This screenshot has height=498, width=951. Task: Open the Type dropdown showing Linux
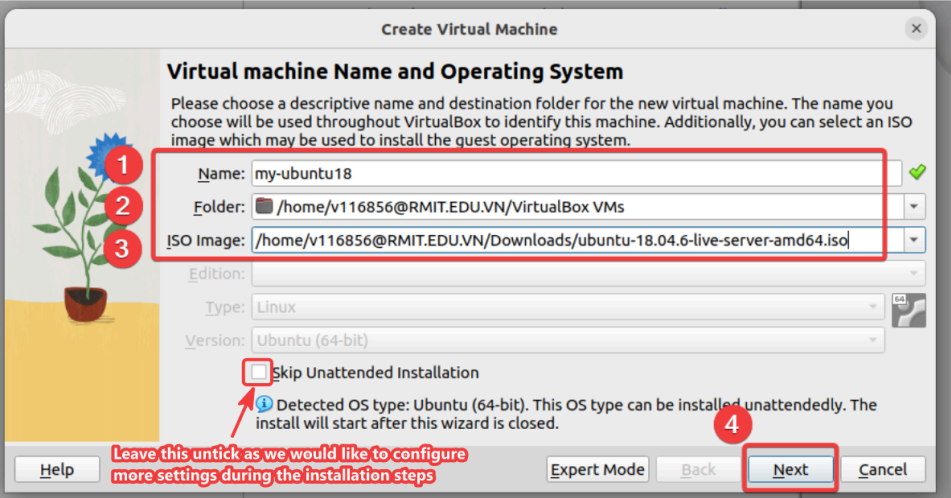568,307
